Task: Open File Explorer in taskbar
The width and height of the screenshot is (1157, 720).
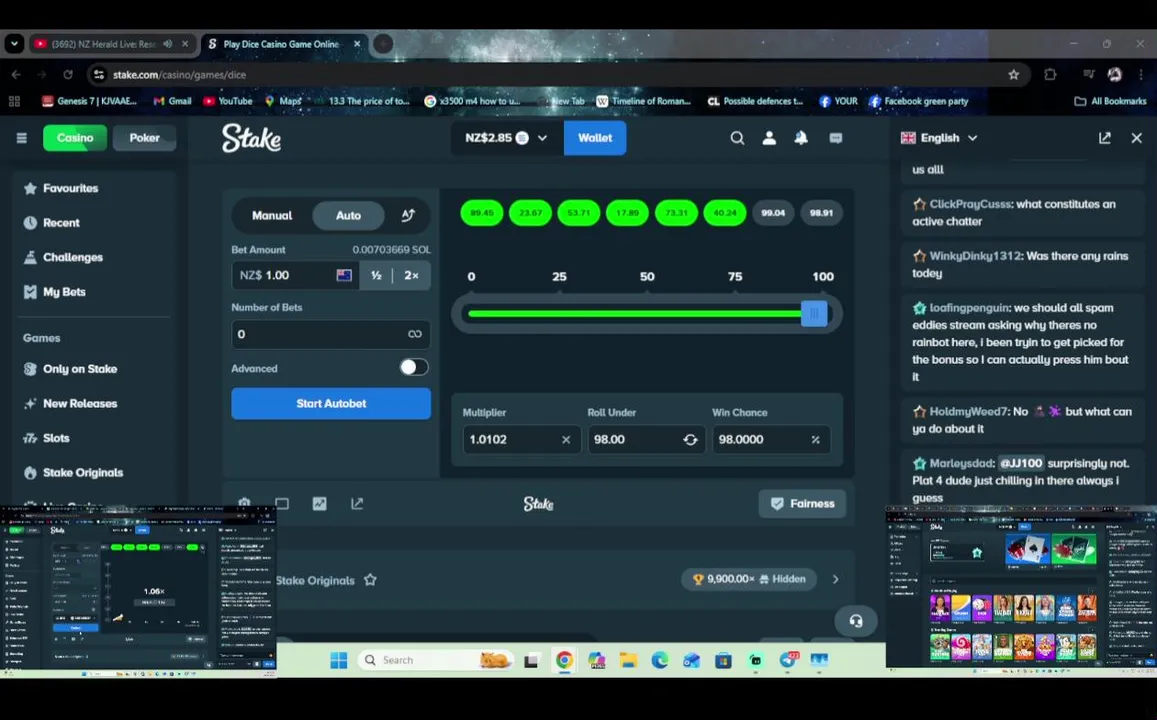Action: click(628, 660)
